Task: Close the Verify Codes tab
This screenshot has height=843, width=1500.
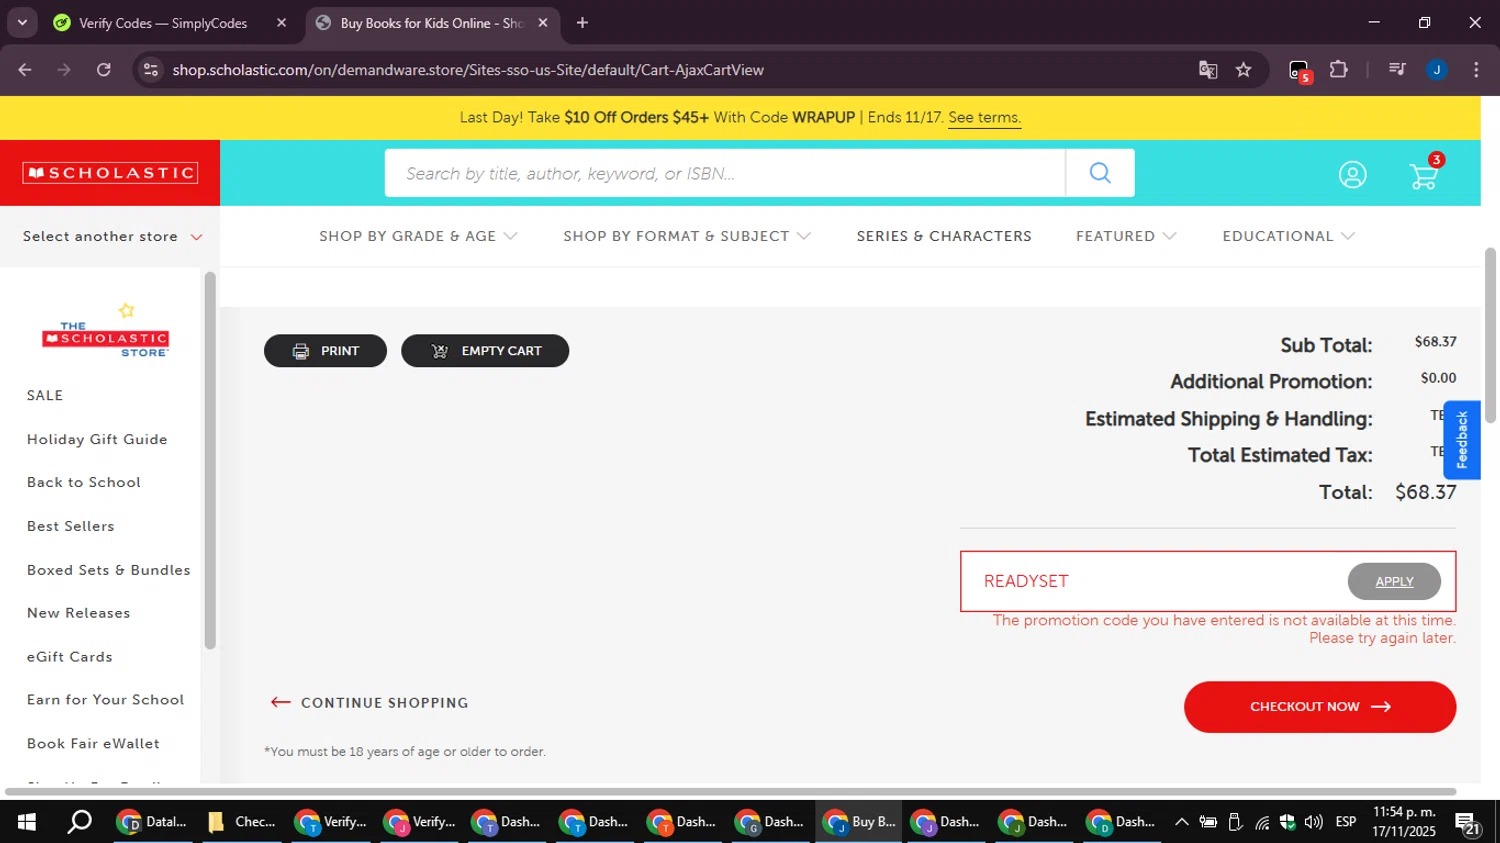Action: [282, 22]
